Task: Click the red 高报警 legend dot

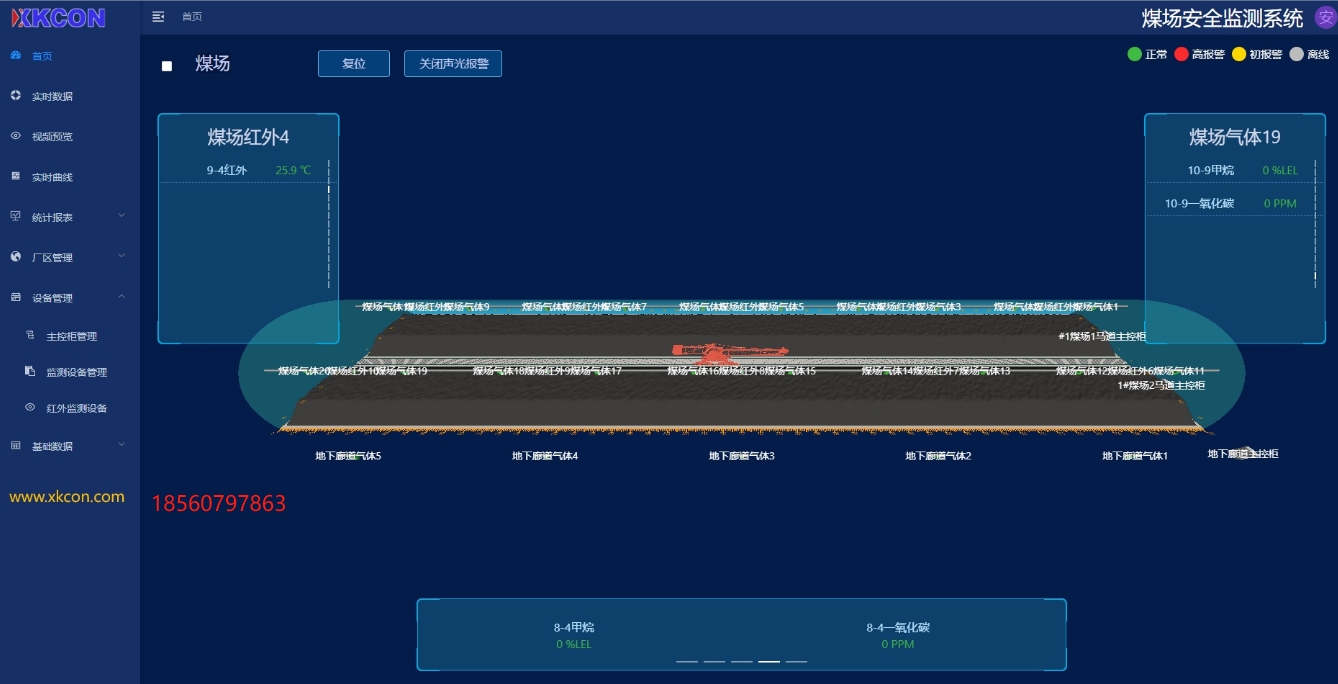Action: click(x=1181, y=54)
